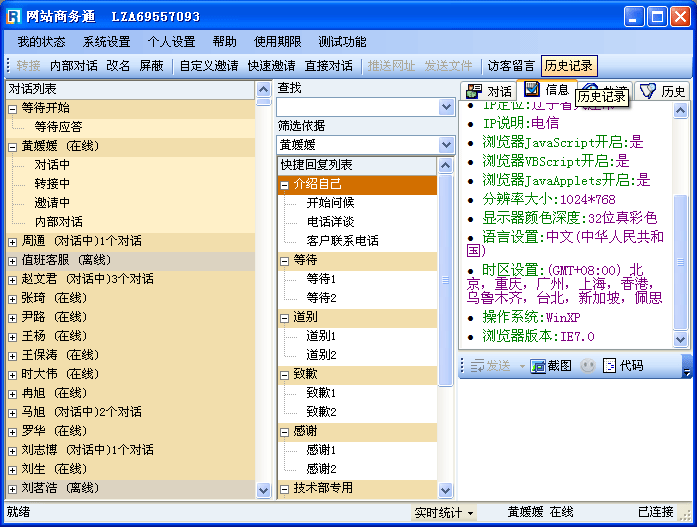
Task: Collapse the 黄媛媛 (在线) tree node
Action: 12,146
